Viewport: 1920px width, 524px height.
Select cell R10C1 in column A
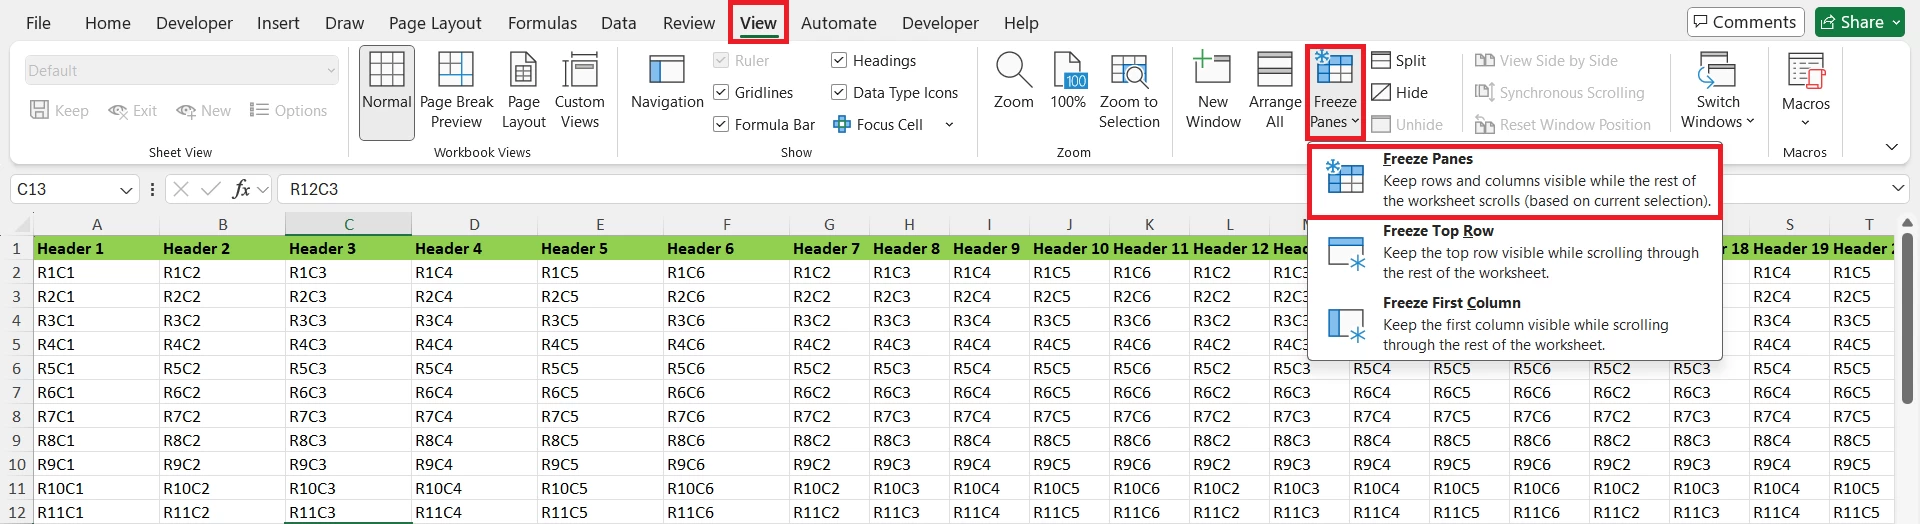(x=96, y=488)
